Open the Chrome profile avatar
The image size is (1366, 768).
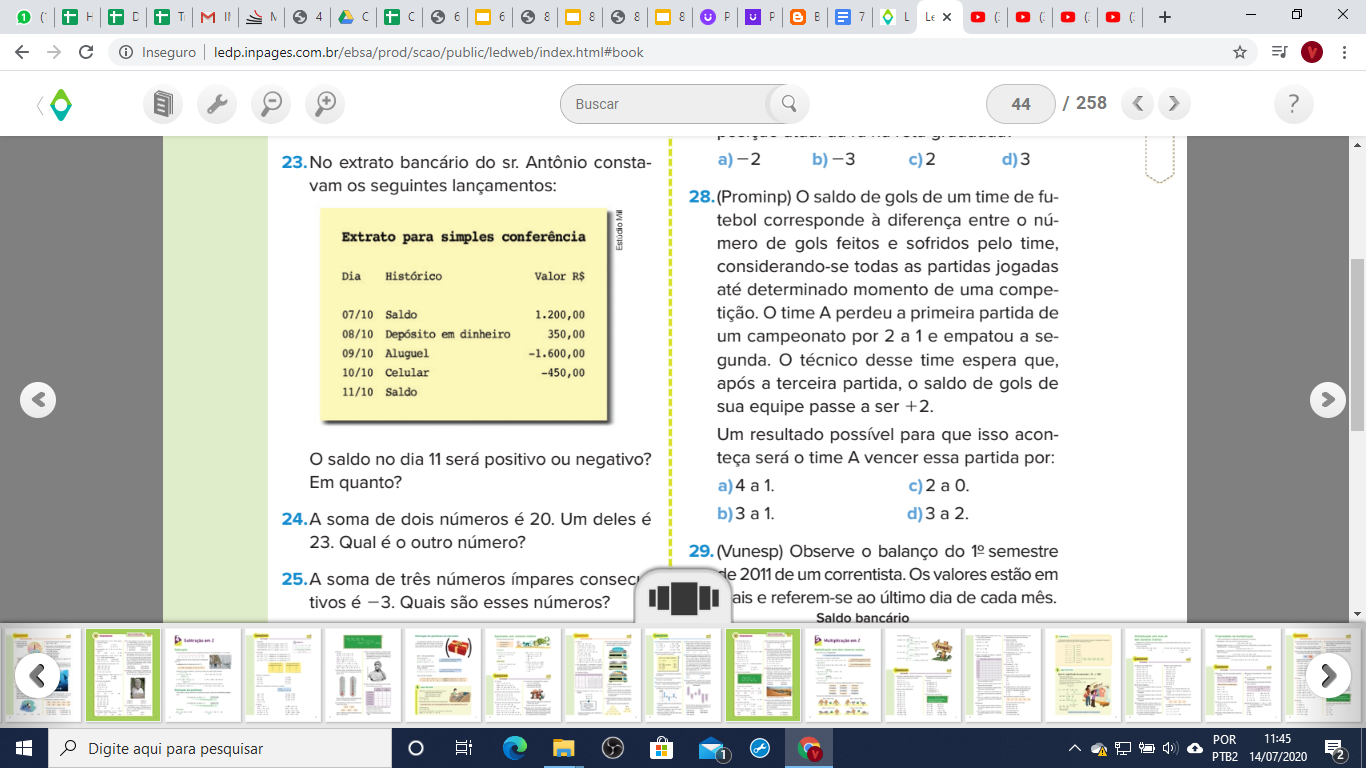click(x=1312, y=52)
